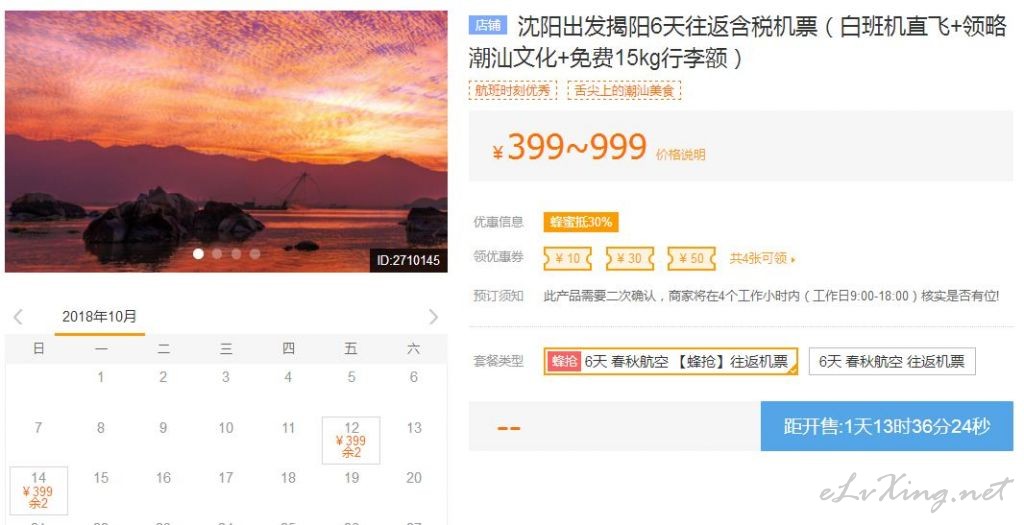Open the sunset product photo
Screen dimensions: 1024x525
[x=226, y=141]
